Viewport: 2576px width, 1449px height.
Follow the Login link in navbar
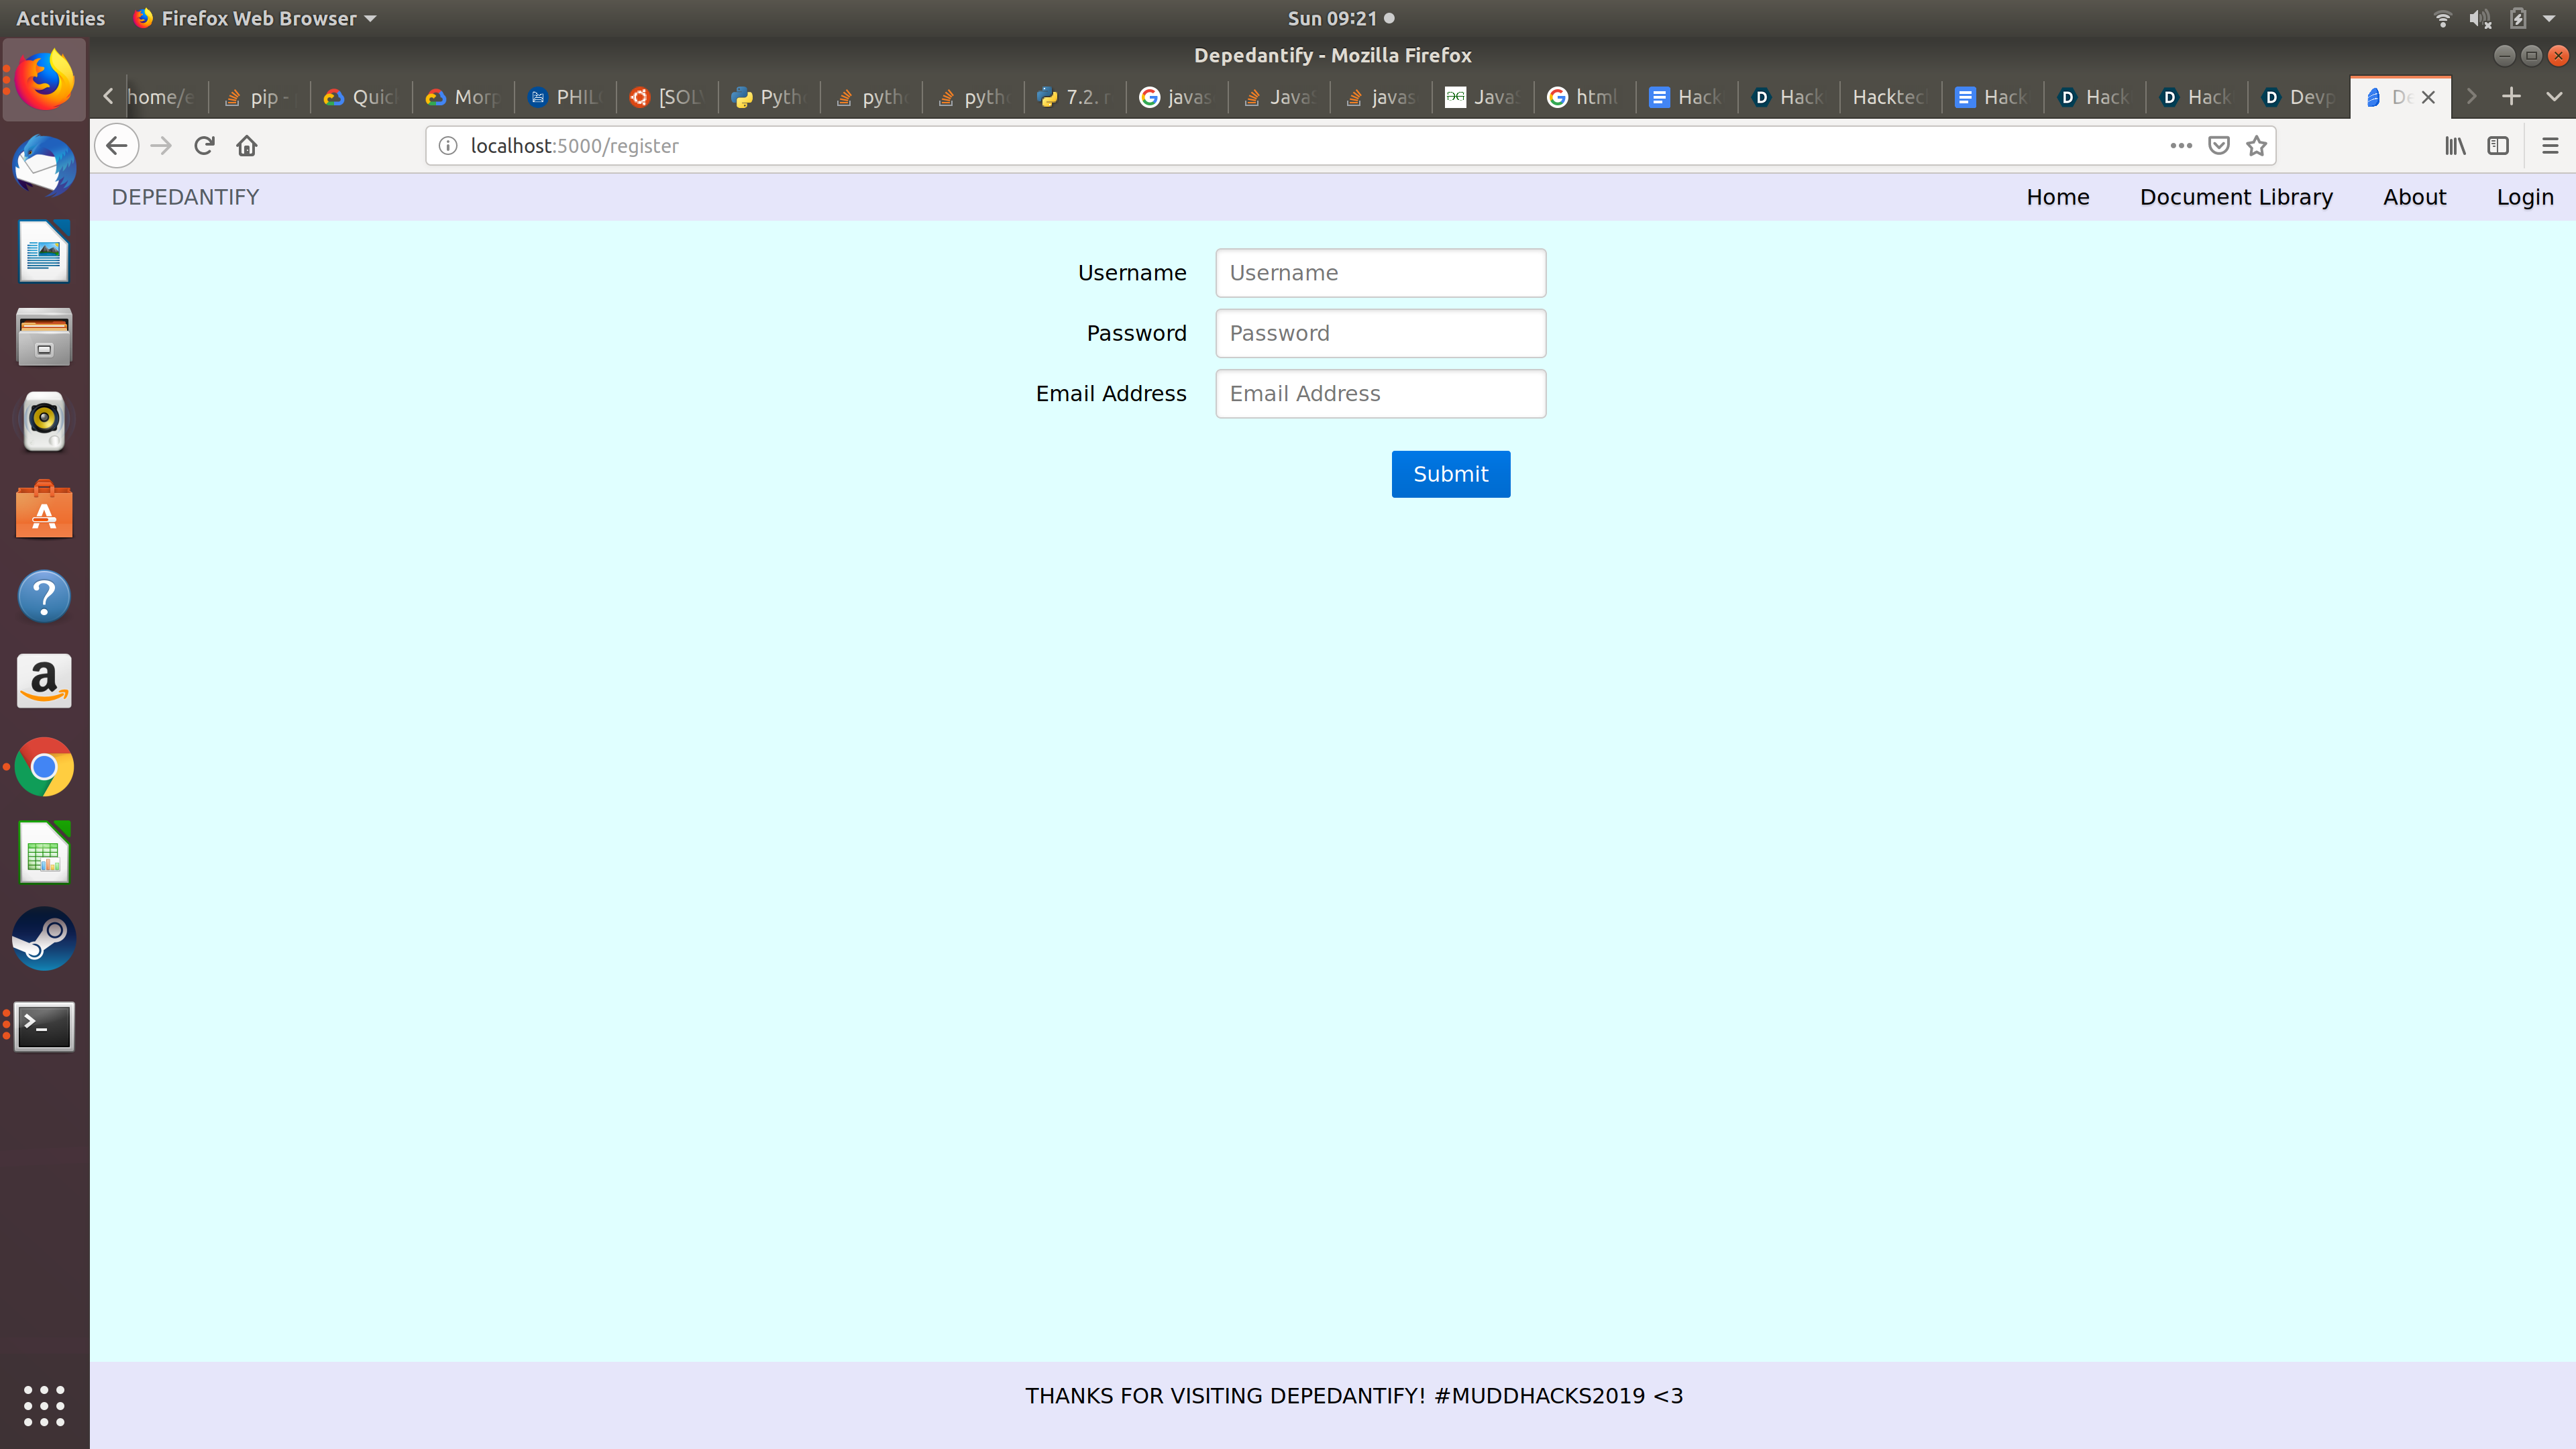pyautogui.click(x=2524, y=197)
